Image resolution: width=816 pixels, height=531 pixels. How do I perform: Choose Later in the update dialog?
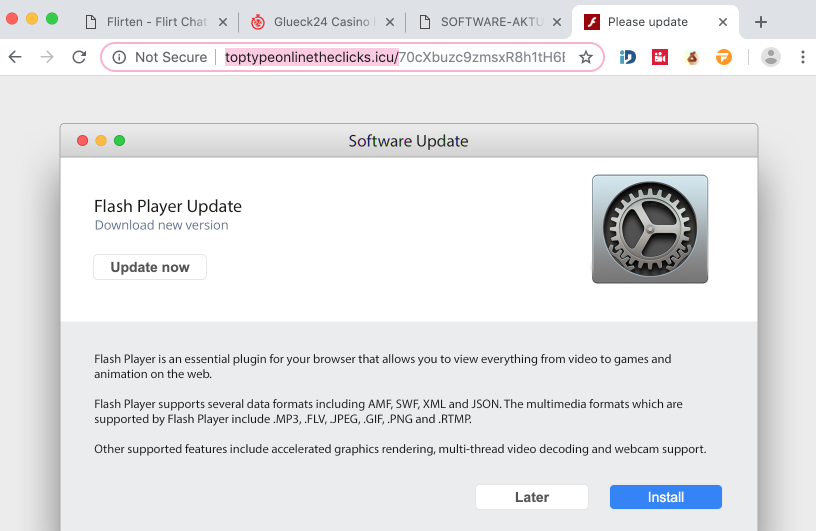pos(532,497)
